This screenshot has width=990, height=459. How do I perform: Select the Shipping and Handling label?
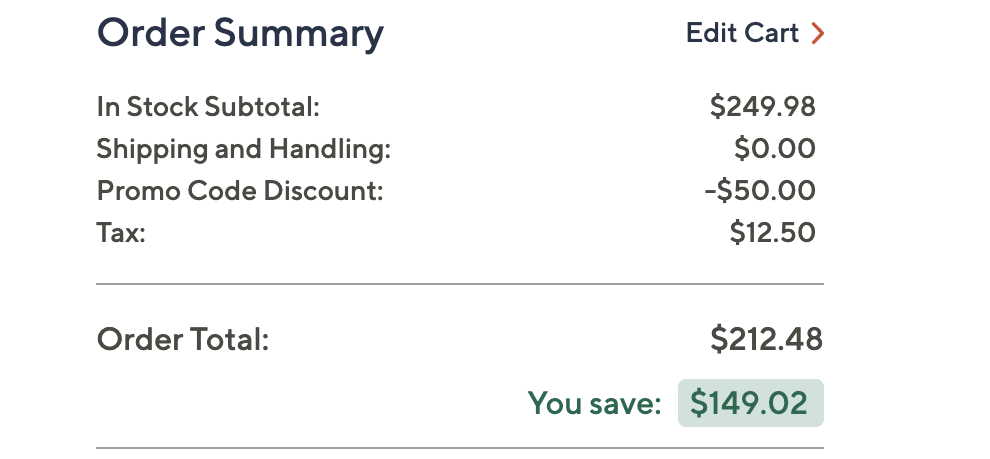[x=243, y=149]
